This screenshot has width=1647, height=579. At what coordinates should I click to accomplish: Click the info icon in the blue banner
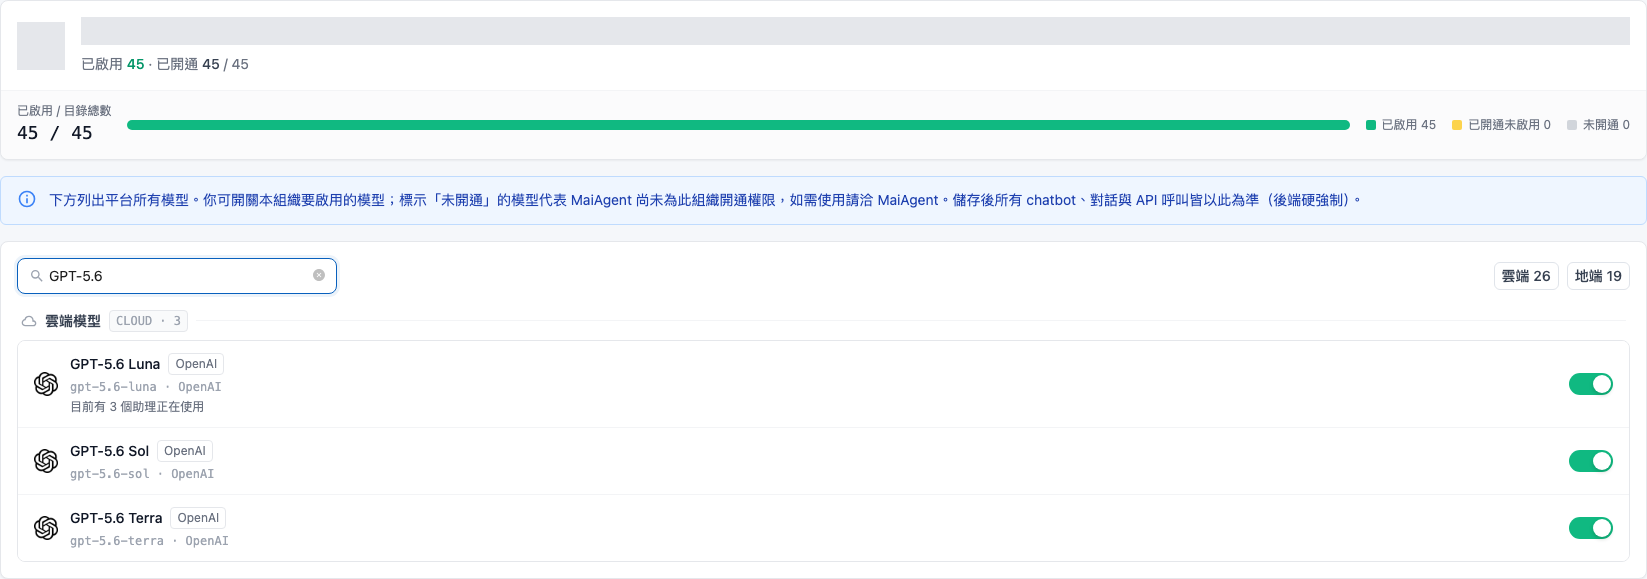(x=27, y=199)
